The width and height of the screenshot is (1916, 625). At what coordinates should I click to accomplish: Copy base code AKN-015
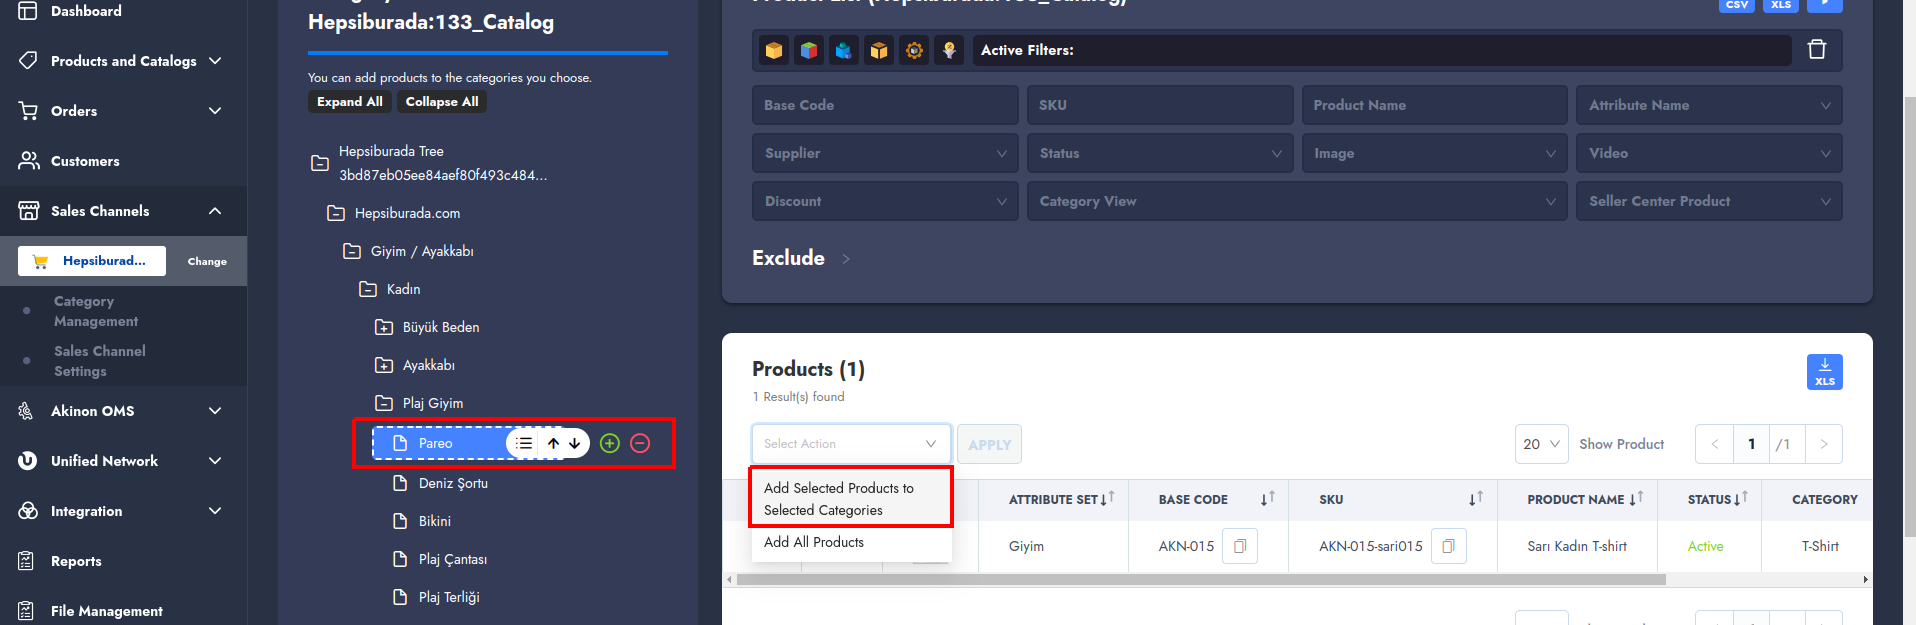(1240, 546)
